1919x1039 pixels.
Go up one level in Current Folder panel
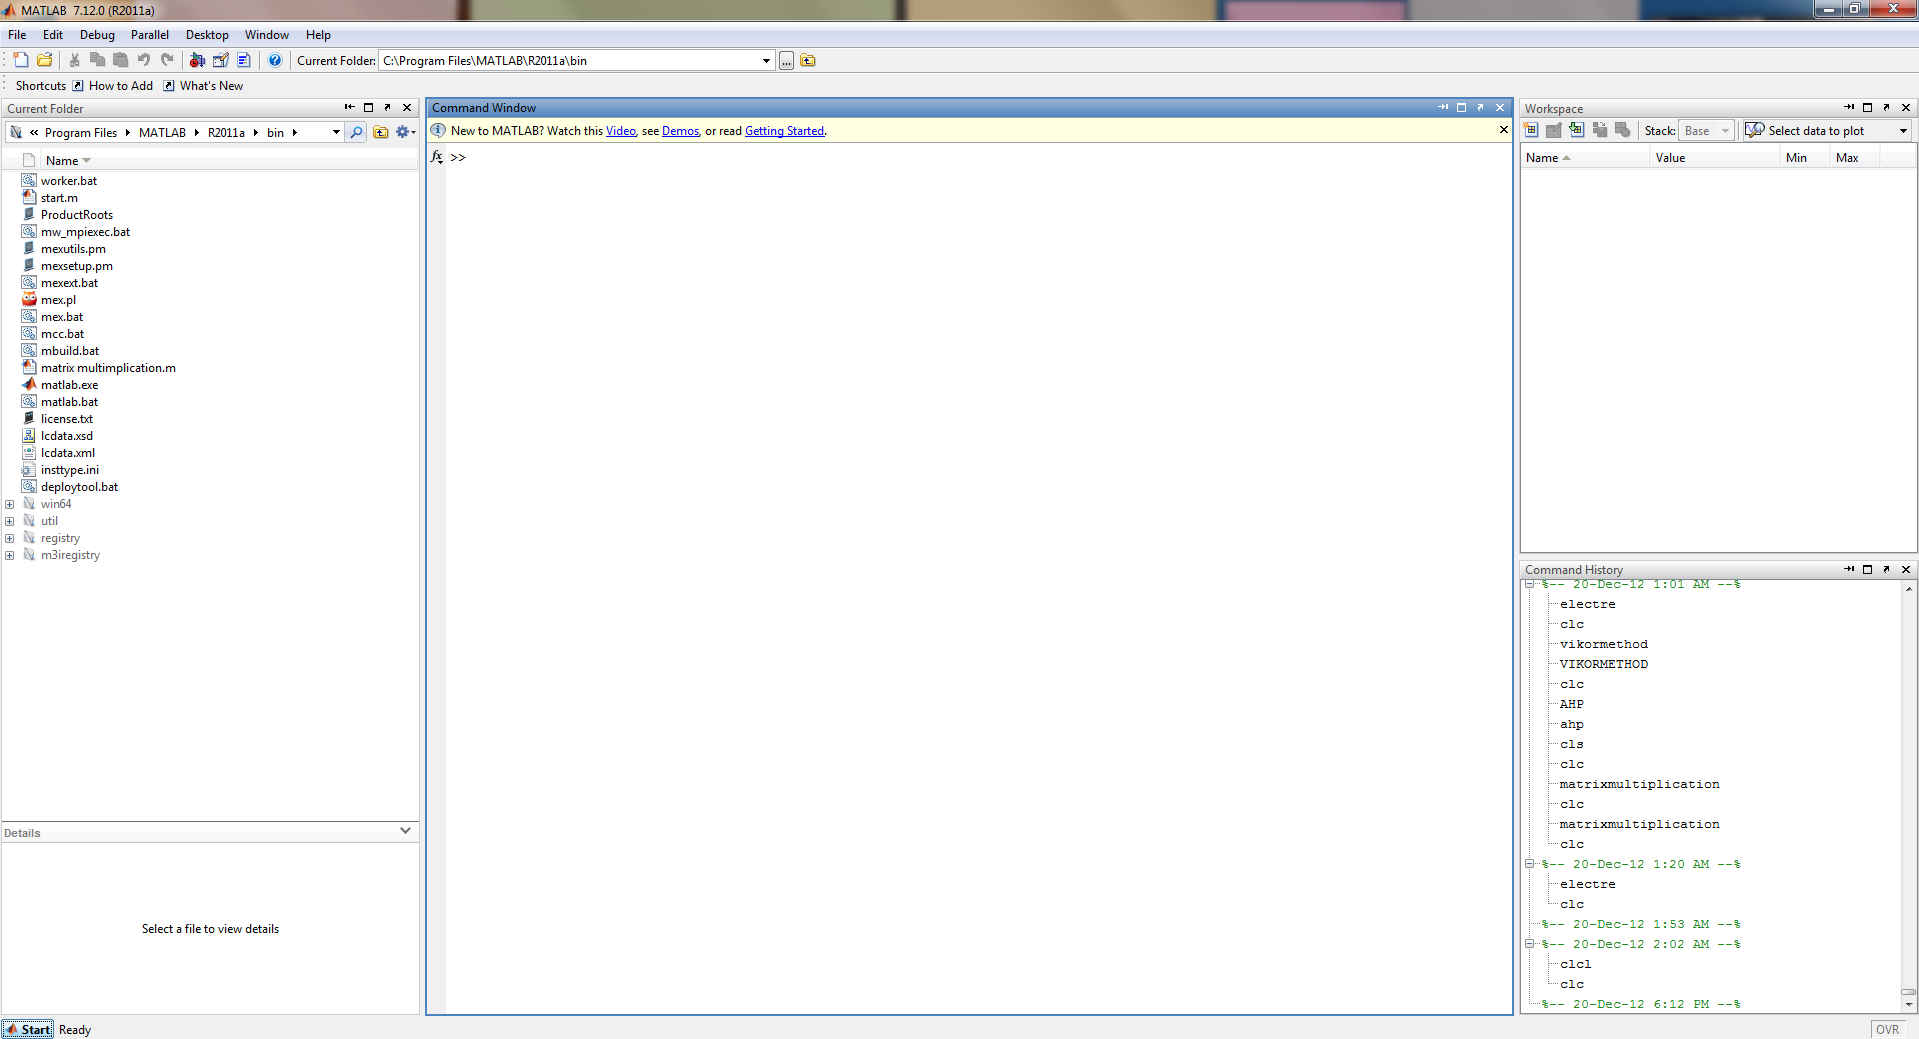(x=381, y=132)
